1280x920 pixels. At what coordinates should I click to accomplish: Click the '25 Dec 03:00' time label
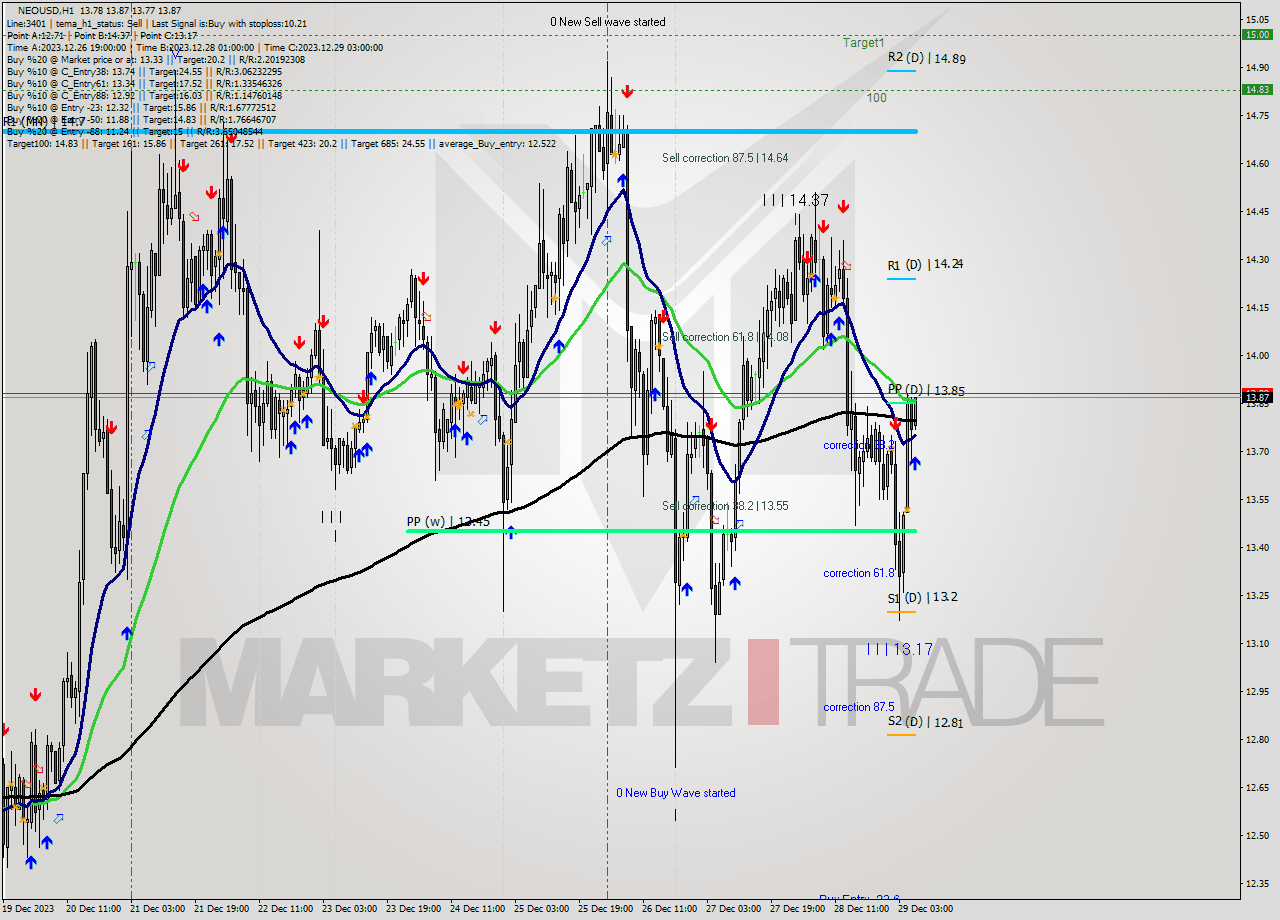pos(542,909)
